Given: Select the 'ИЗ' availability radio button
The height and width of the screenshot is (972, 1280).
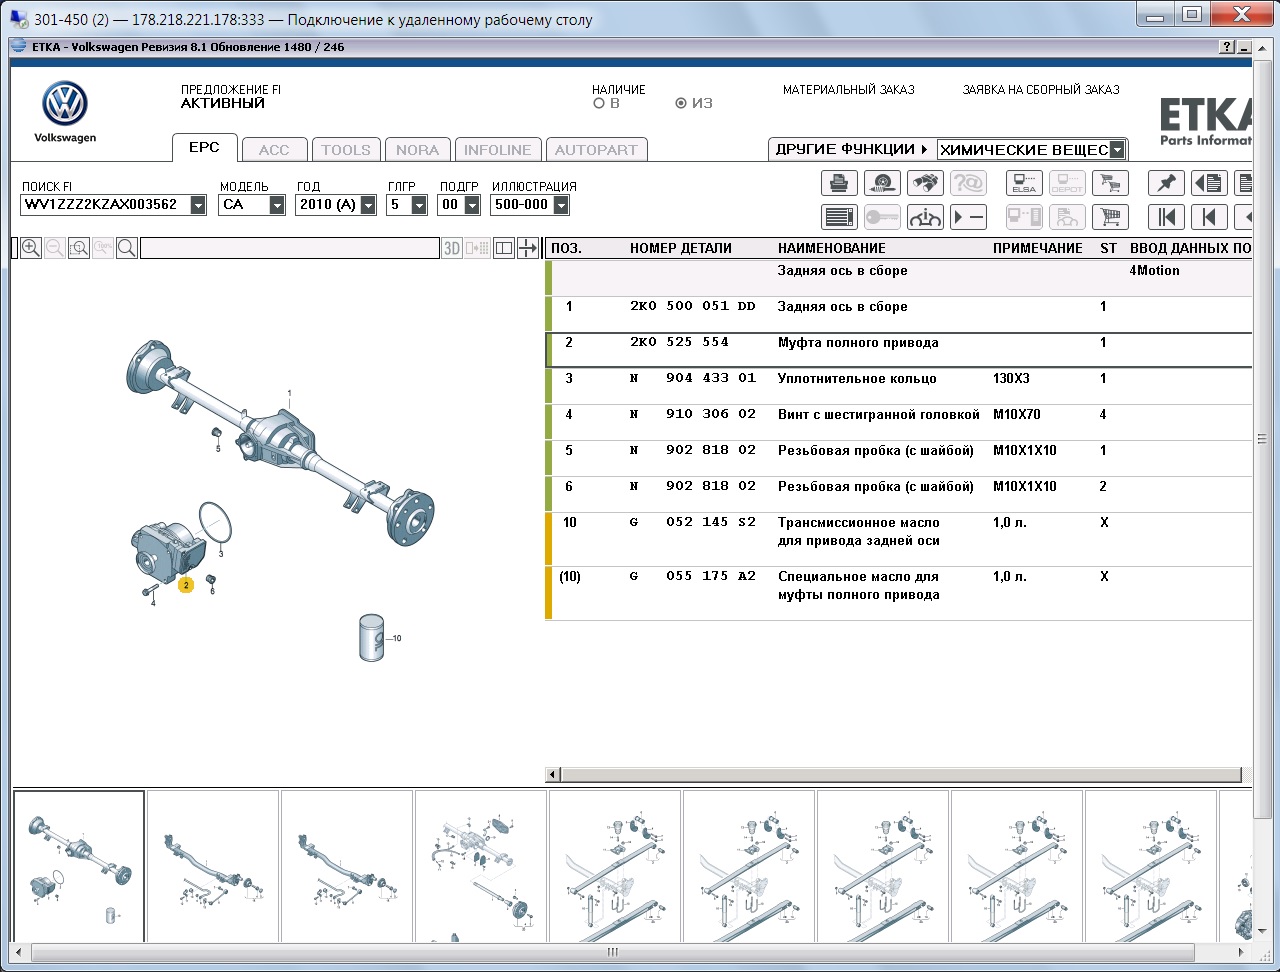Looking at the screenshot, I should [x=681, y=103].
